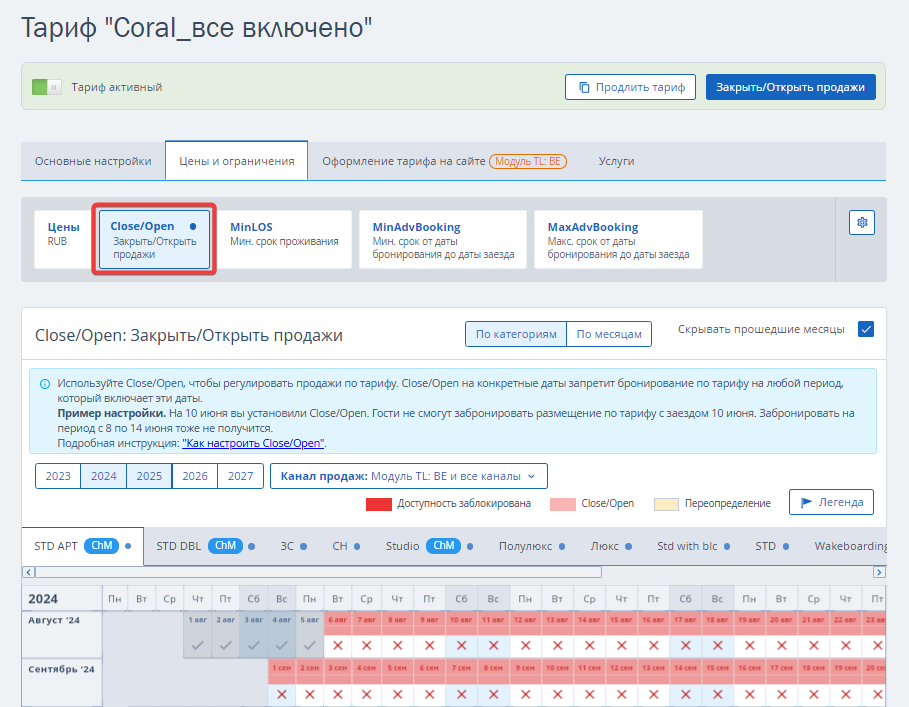Select the "Цены RUB" restriction card

pos(63,239)
